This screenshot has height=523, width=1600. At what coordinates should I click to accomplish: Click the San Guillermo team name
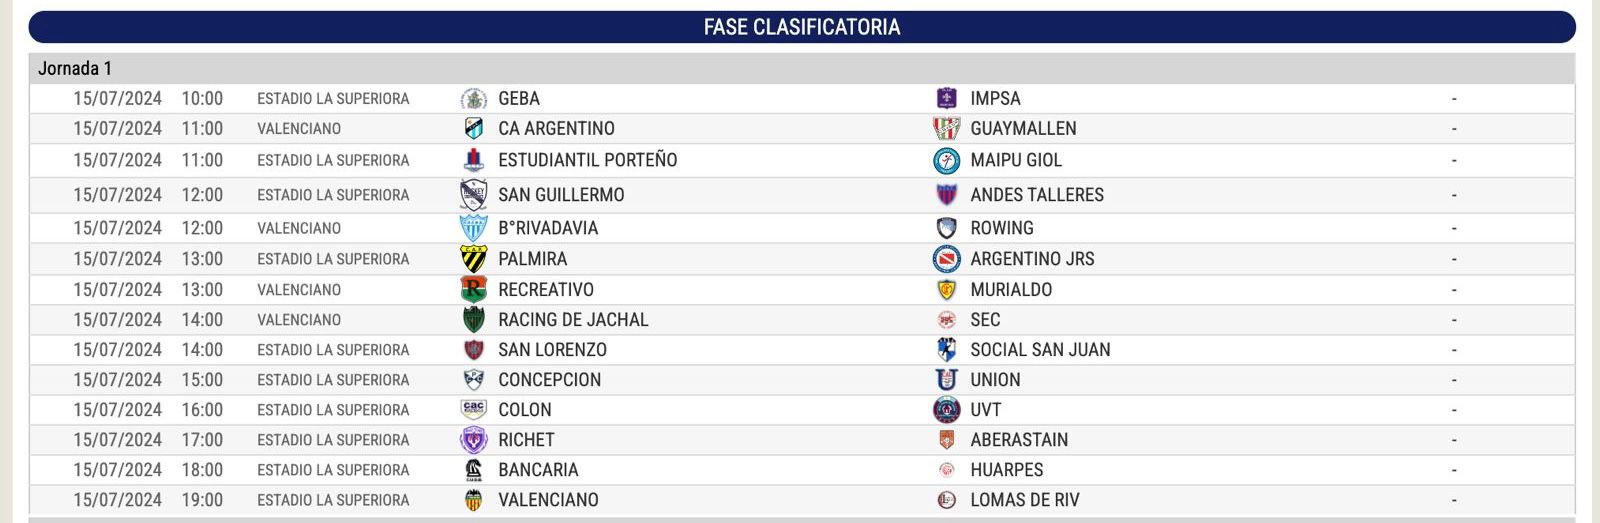tap(561, 195)
